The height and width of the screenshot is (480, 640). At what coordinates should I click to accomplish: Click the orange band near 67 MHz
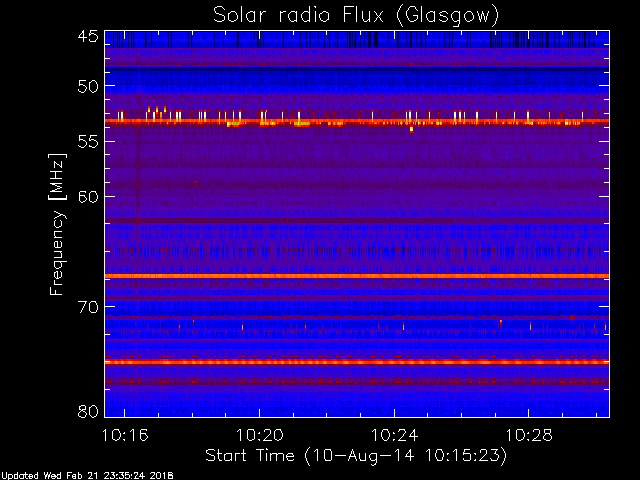[357, 276]
